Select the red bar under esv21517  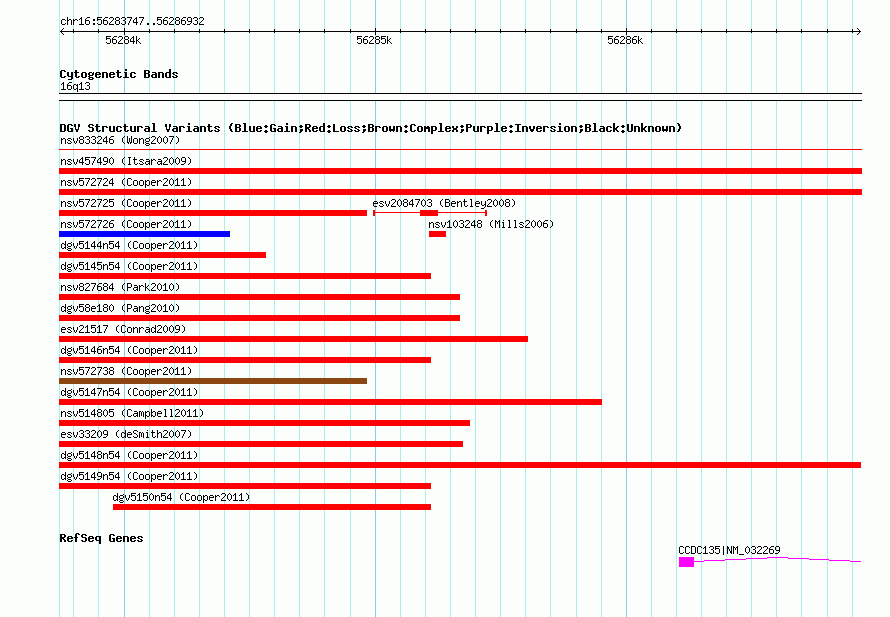pos(293,339)
